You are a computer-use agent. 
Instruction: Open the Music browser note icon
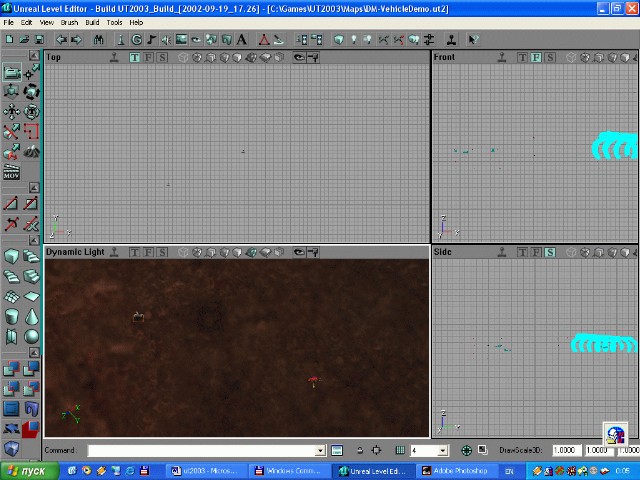point(151,40)
